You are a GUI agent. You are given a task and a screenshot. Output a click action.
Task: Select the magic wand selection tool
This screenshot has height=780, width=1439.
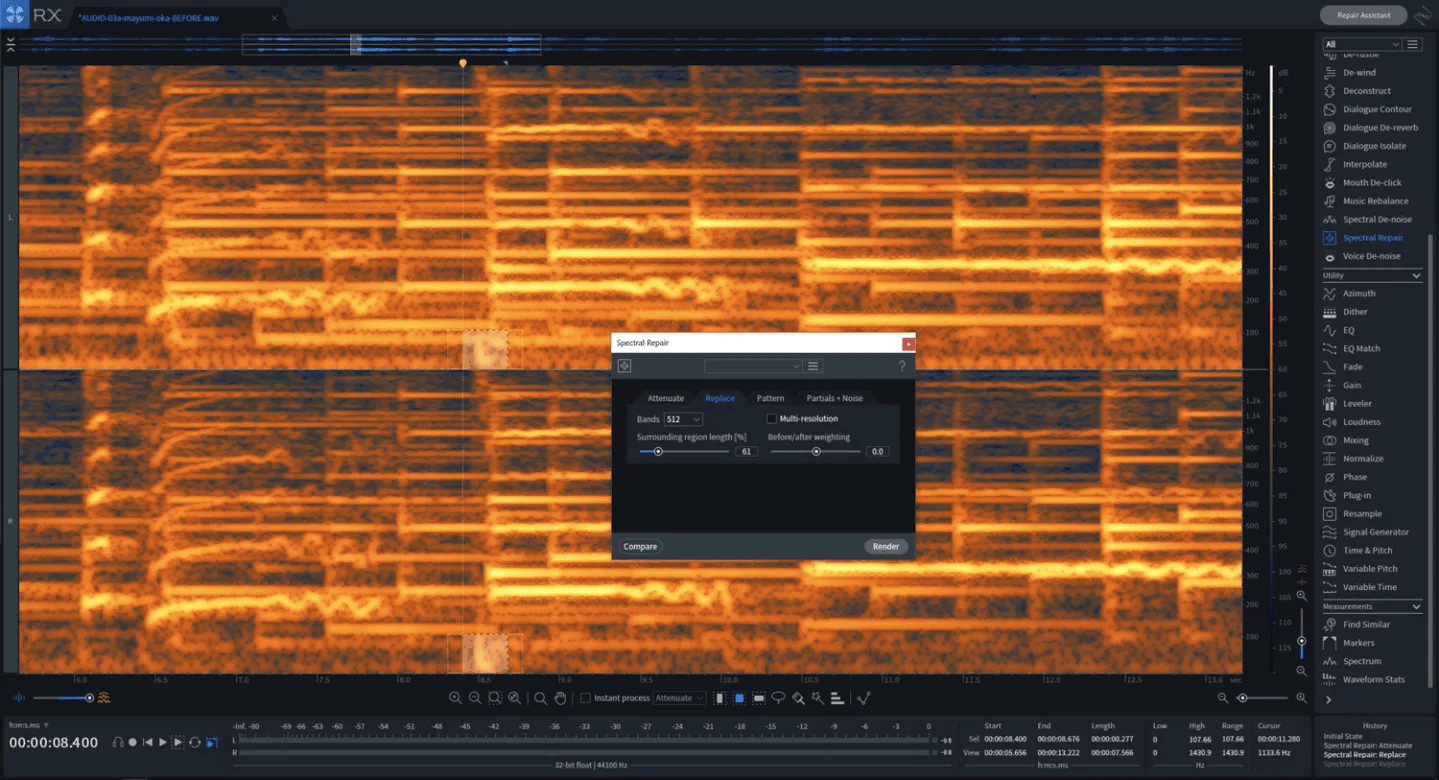[x=816, y=698]
